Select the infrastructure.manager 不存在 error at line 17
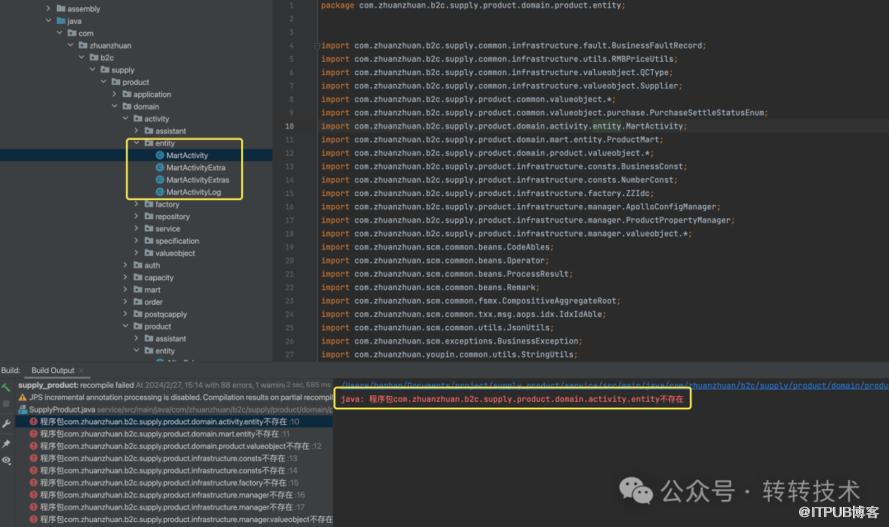The image size is (889, 527). pos(172,507)
